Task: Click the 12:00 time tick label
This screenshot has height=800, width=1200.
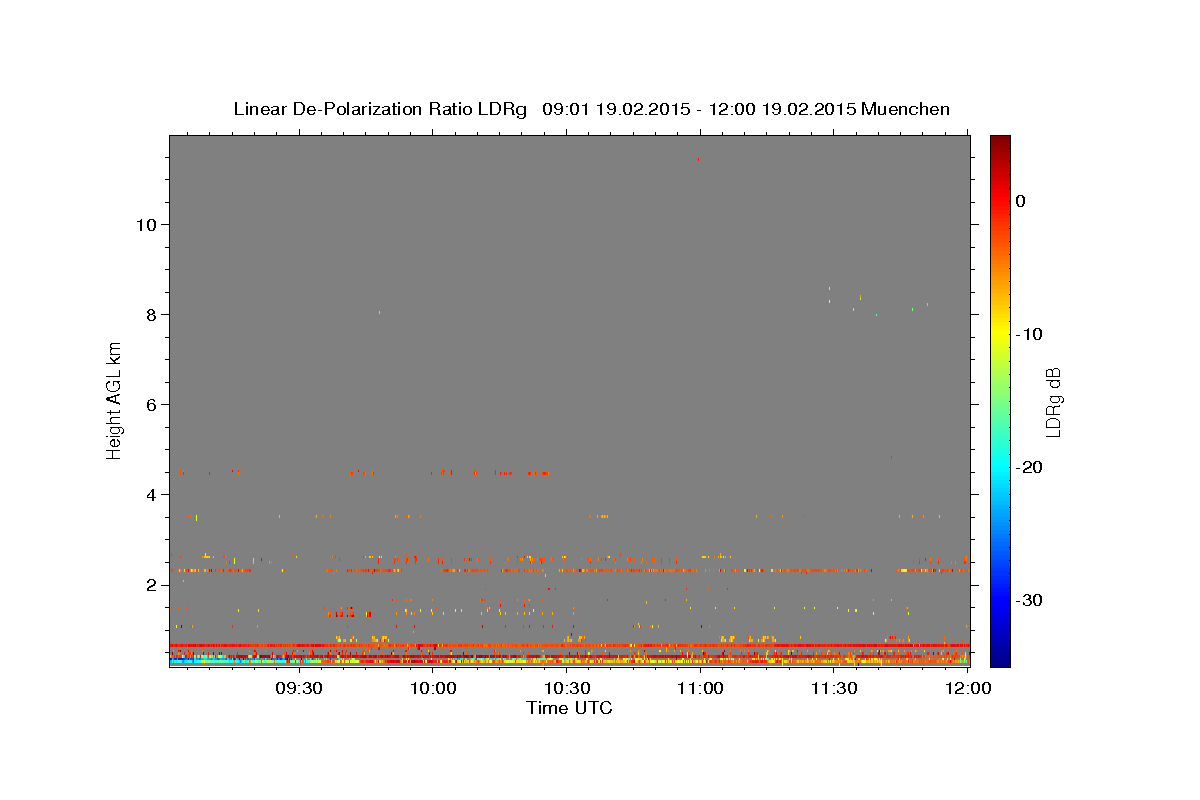Action: (x=967, y=689)
